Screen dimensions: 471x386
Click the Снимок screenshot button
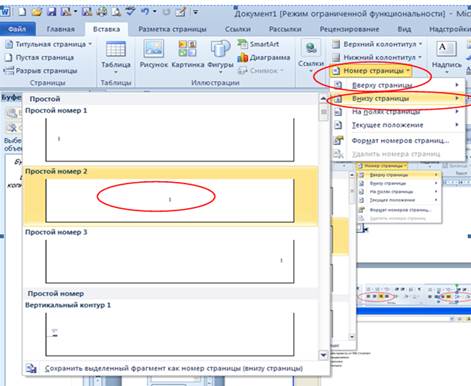260,71
